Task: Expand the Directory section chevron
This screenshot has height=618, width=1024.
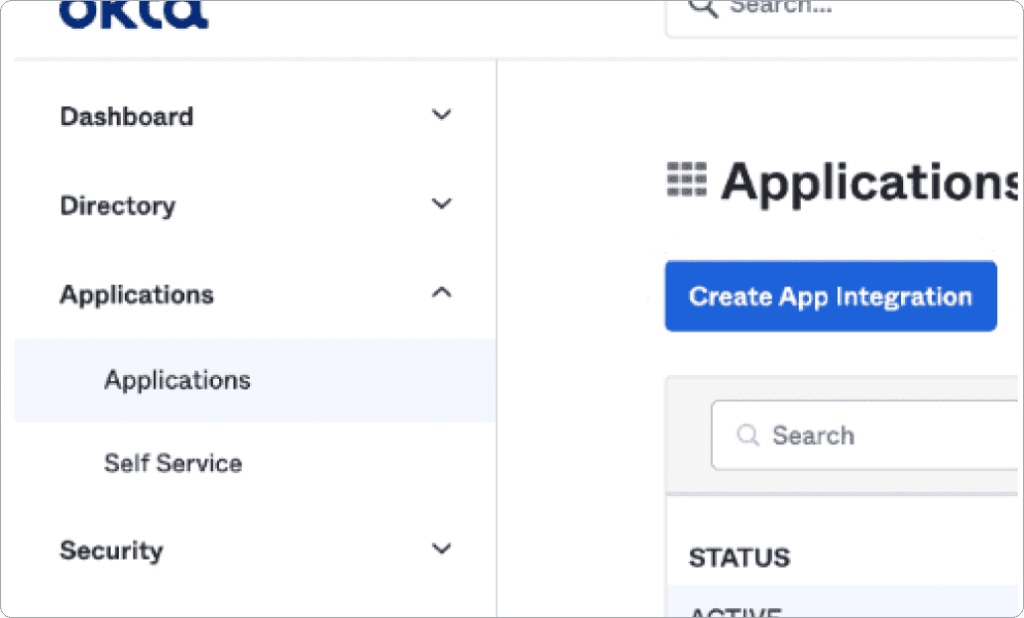Action: tap(441, 204)
